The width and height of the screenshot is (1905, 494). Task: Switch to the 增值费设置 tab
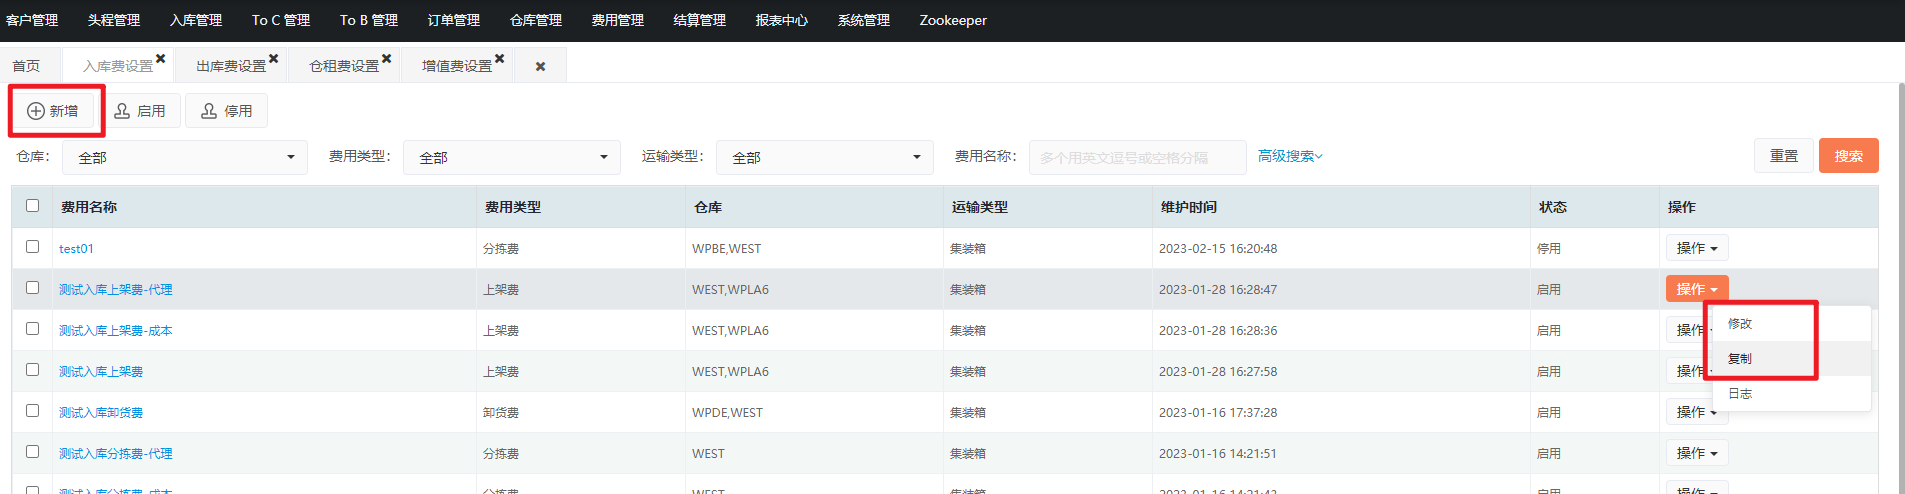(456, 66)
